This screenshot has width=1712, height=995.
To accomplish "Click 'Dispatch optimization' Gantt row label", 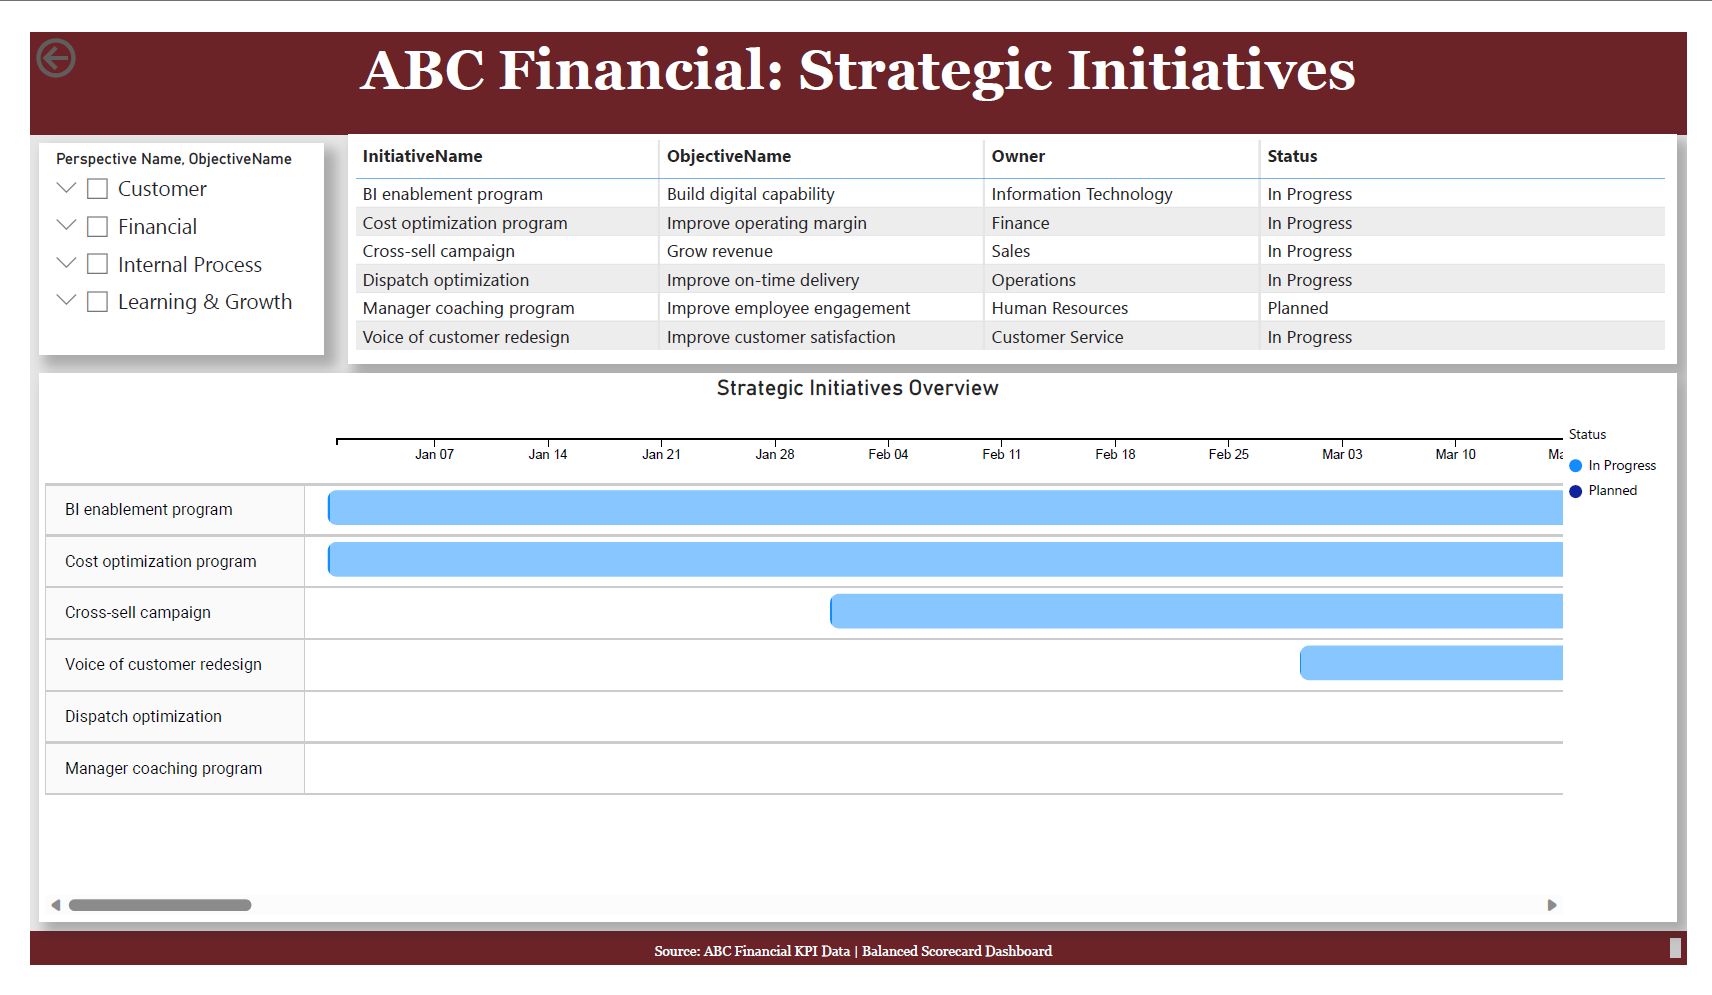I will [x=143, y=716].
